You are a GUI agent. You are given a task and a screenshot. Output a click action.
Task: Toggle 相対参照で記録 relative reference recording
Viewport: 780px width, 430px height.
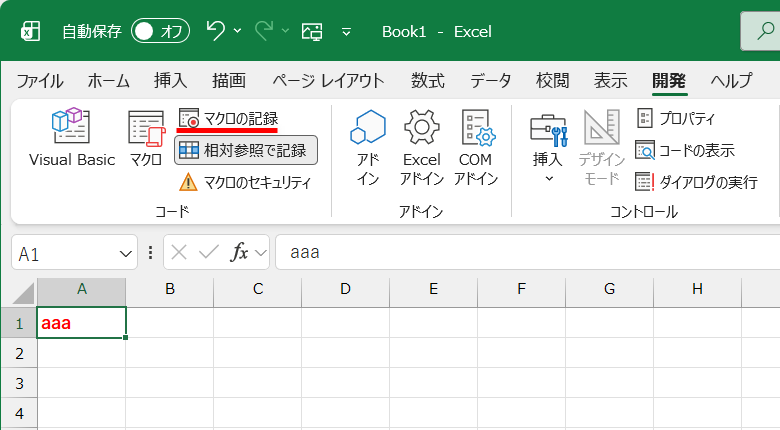(x=246, y=150)
